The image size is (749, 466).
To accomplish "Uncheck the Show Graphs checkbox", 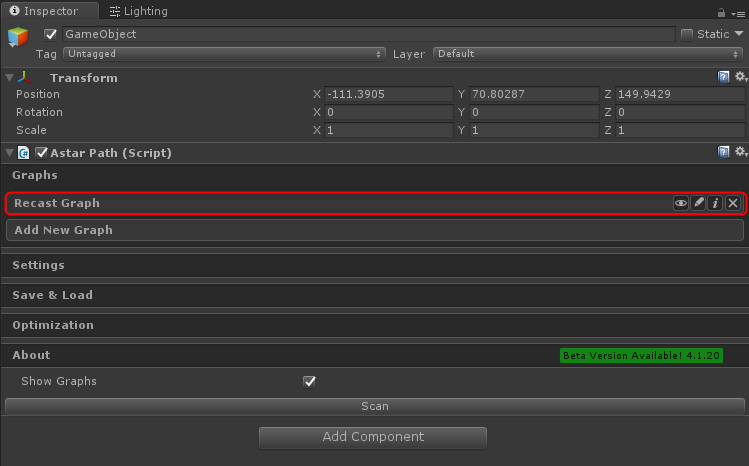I will click(x=310, y=381).
